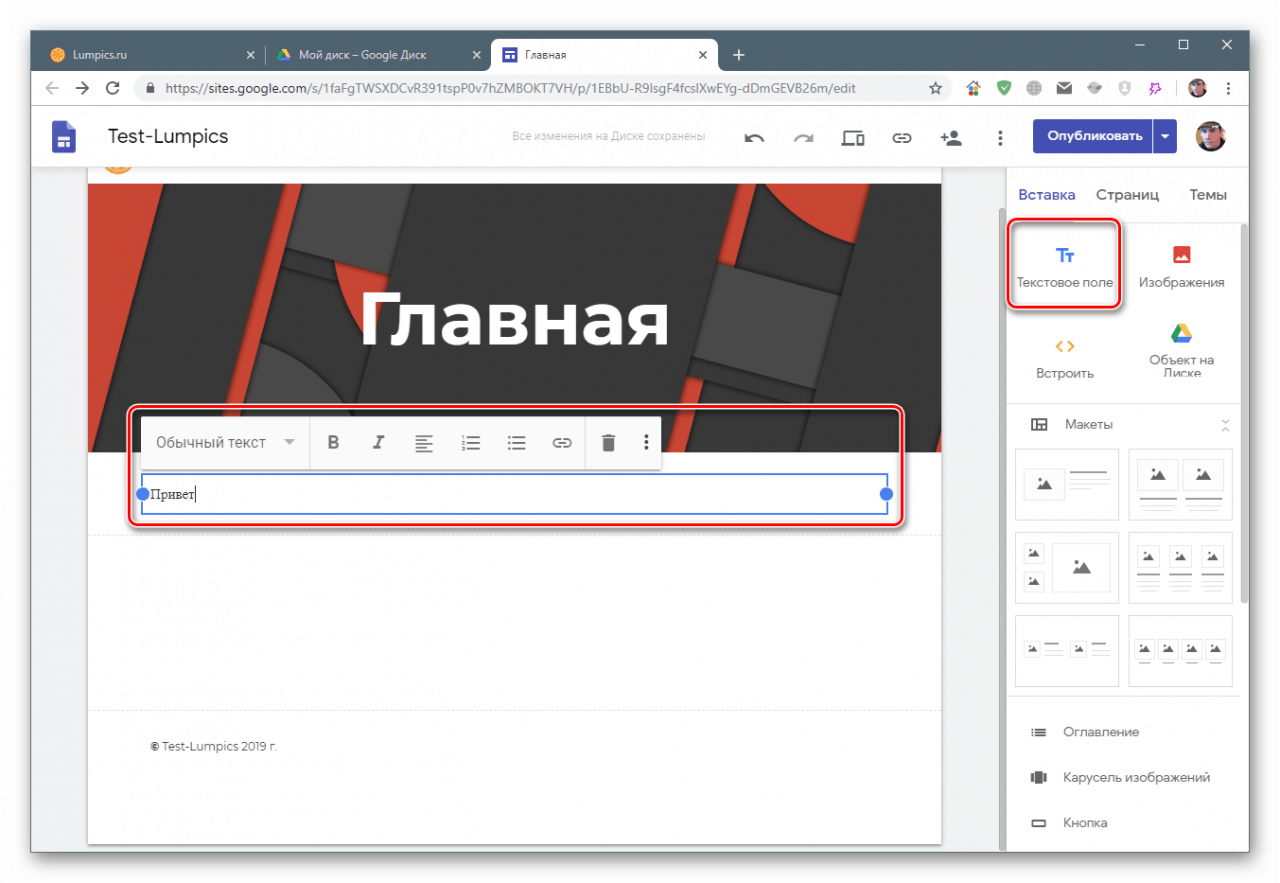Open the add editors sharing icon

click(x=951, y=138)
